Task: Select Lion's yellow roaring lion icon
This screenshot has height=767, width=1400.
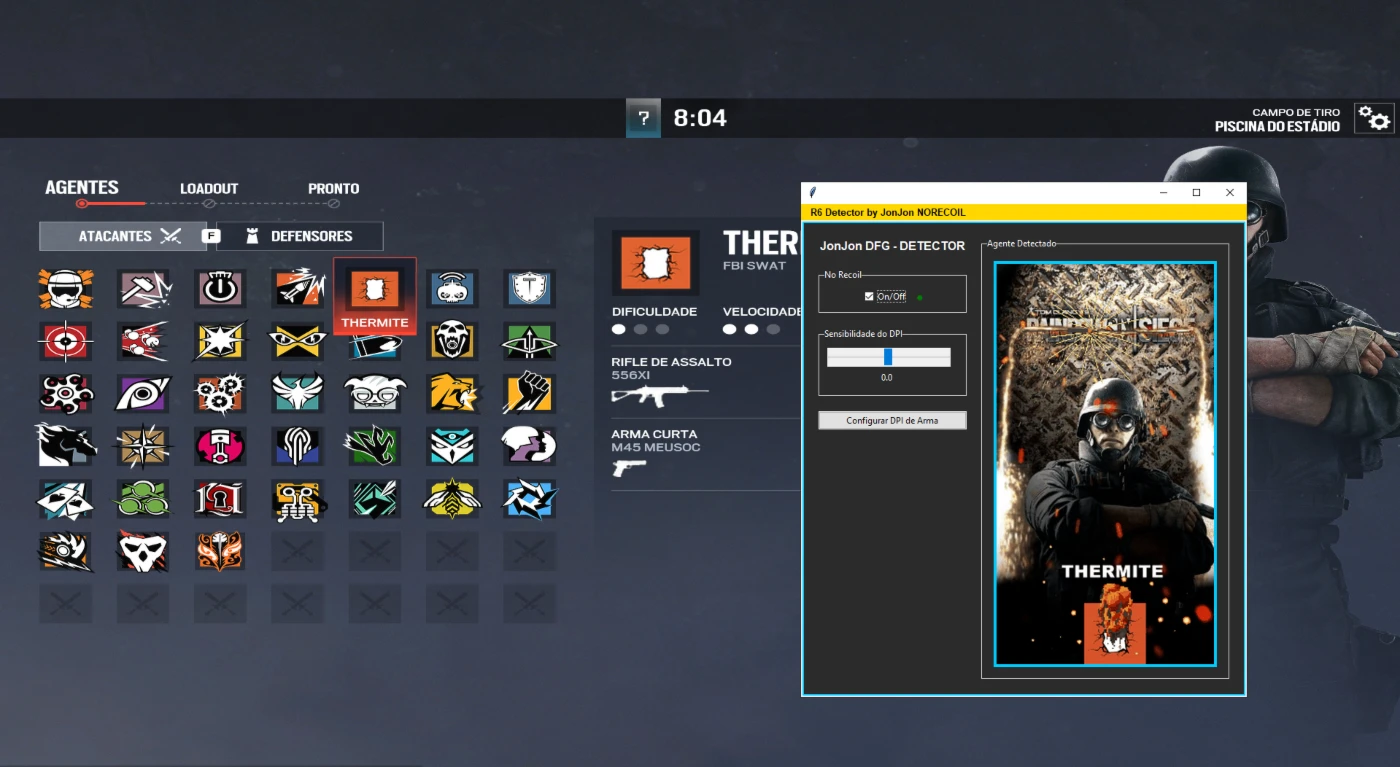Action: [x=452, y=393]
